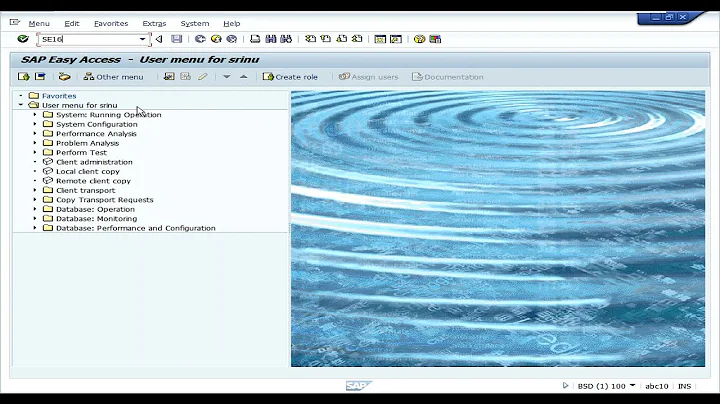Click the Create New Session icon
Image resolution: width=720 pixels, height=404 pixels.
pyautogui.click(x=380, y=39)
